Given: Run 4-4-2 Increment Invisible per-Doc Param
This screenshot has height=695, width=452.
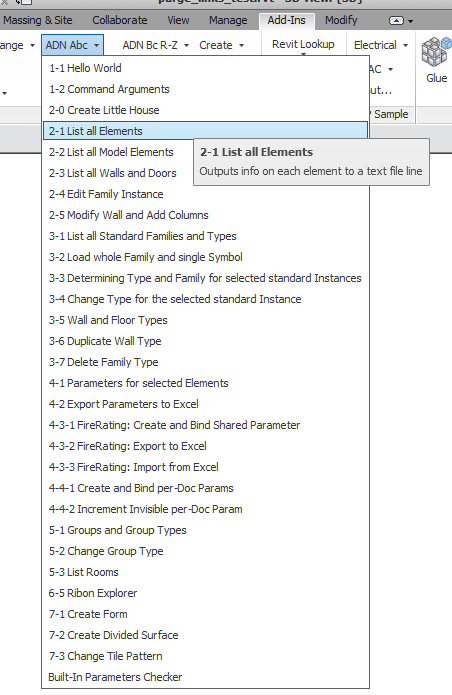Looking at the screenshot, I should [x=206, y=509].
